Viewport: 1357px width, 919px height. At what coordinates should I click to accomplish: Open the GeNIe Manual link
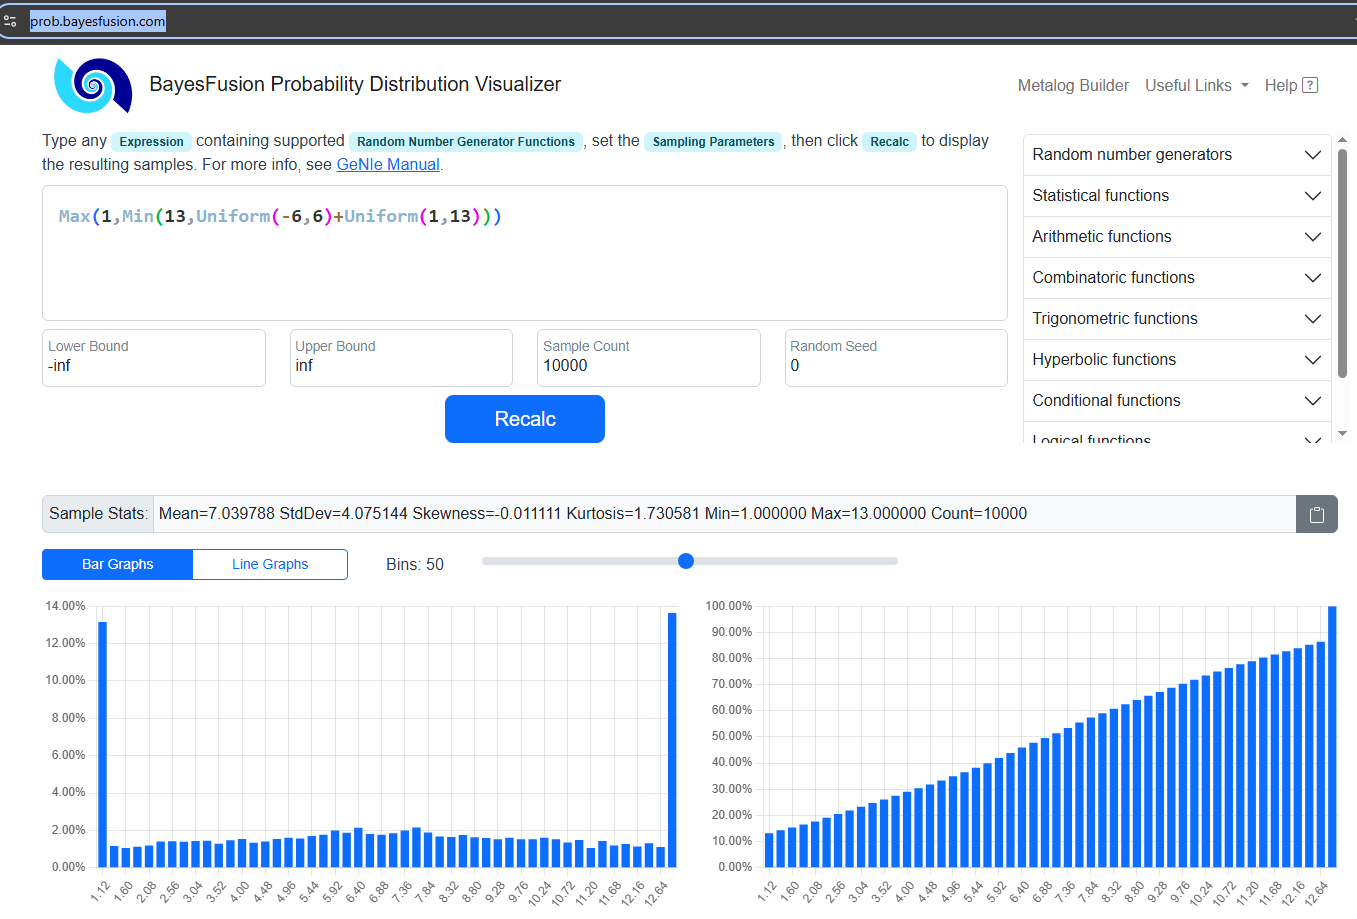click(388, 165)
